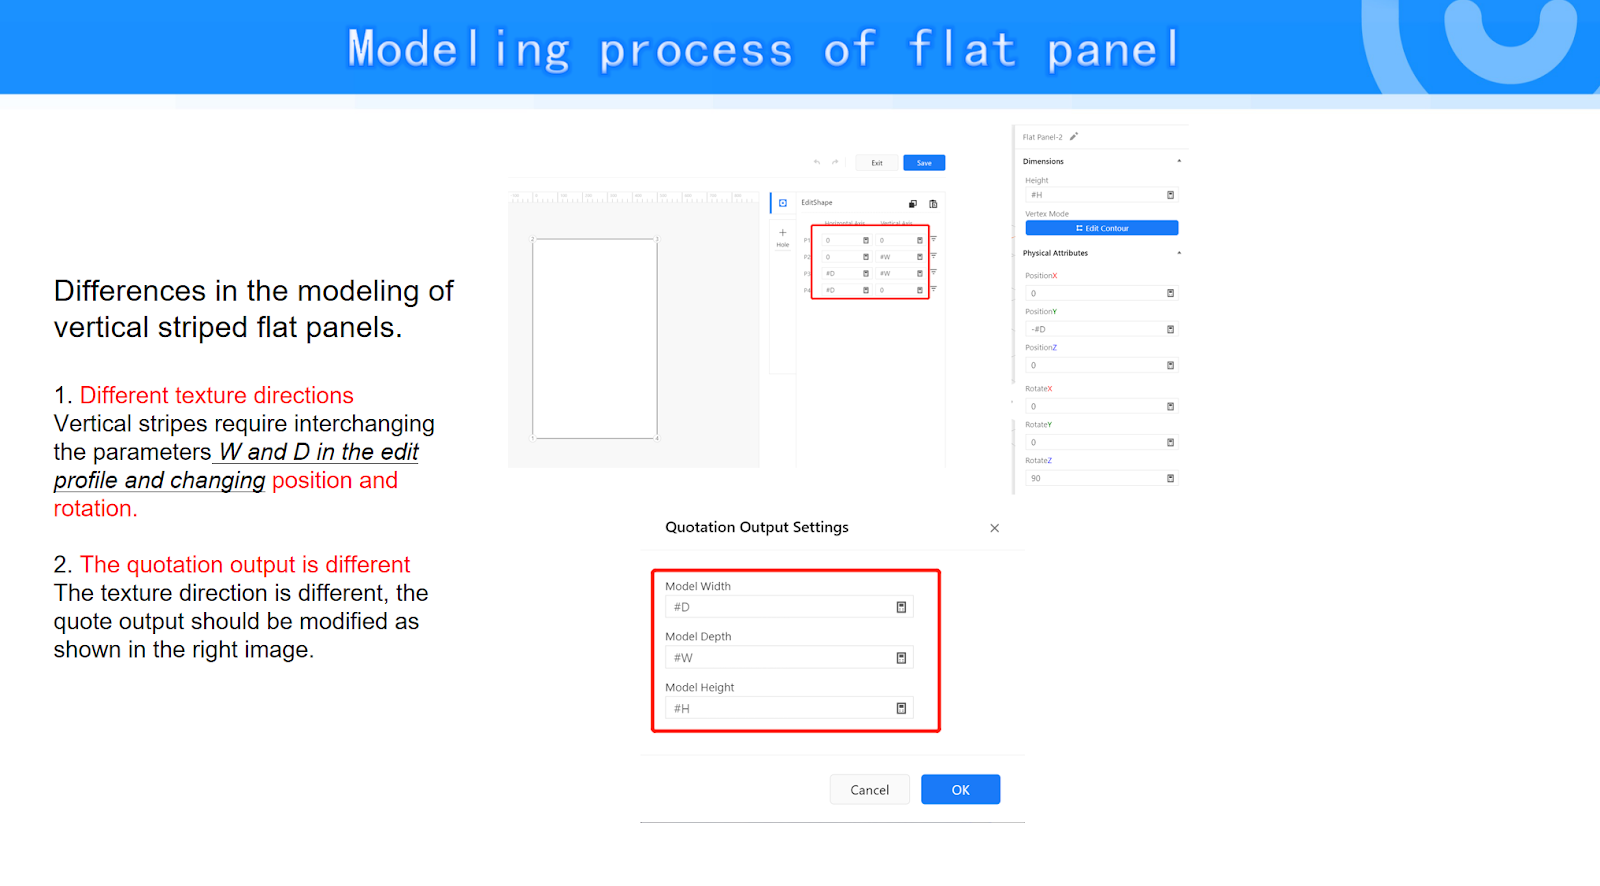Image resolution: width=1600 pixels, height=886 pixels.
Task: Cancel the Quotation Output Settings dialog
Action: pos(869,790)
